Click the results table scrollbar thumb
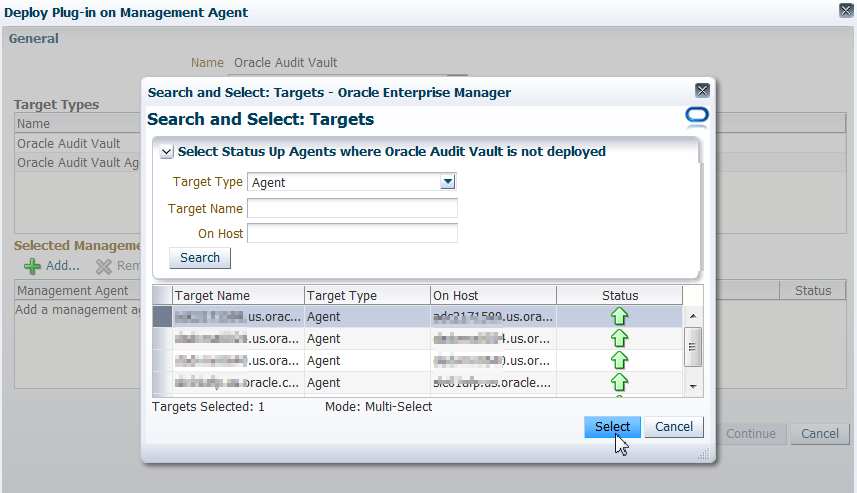 click(692, 347)
